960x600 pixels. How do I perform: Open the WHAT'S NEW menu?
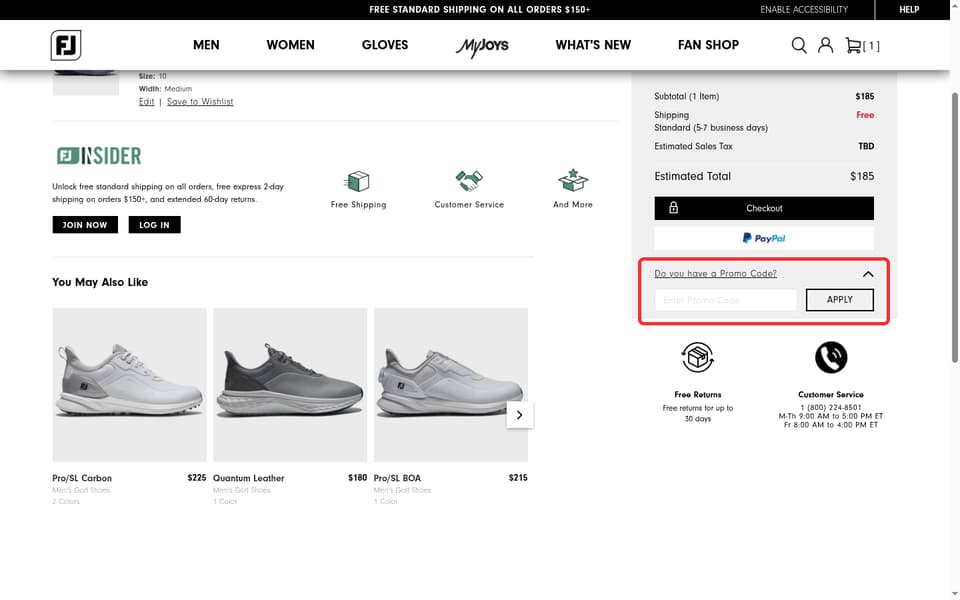[593, 45]
